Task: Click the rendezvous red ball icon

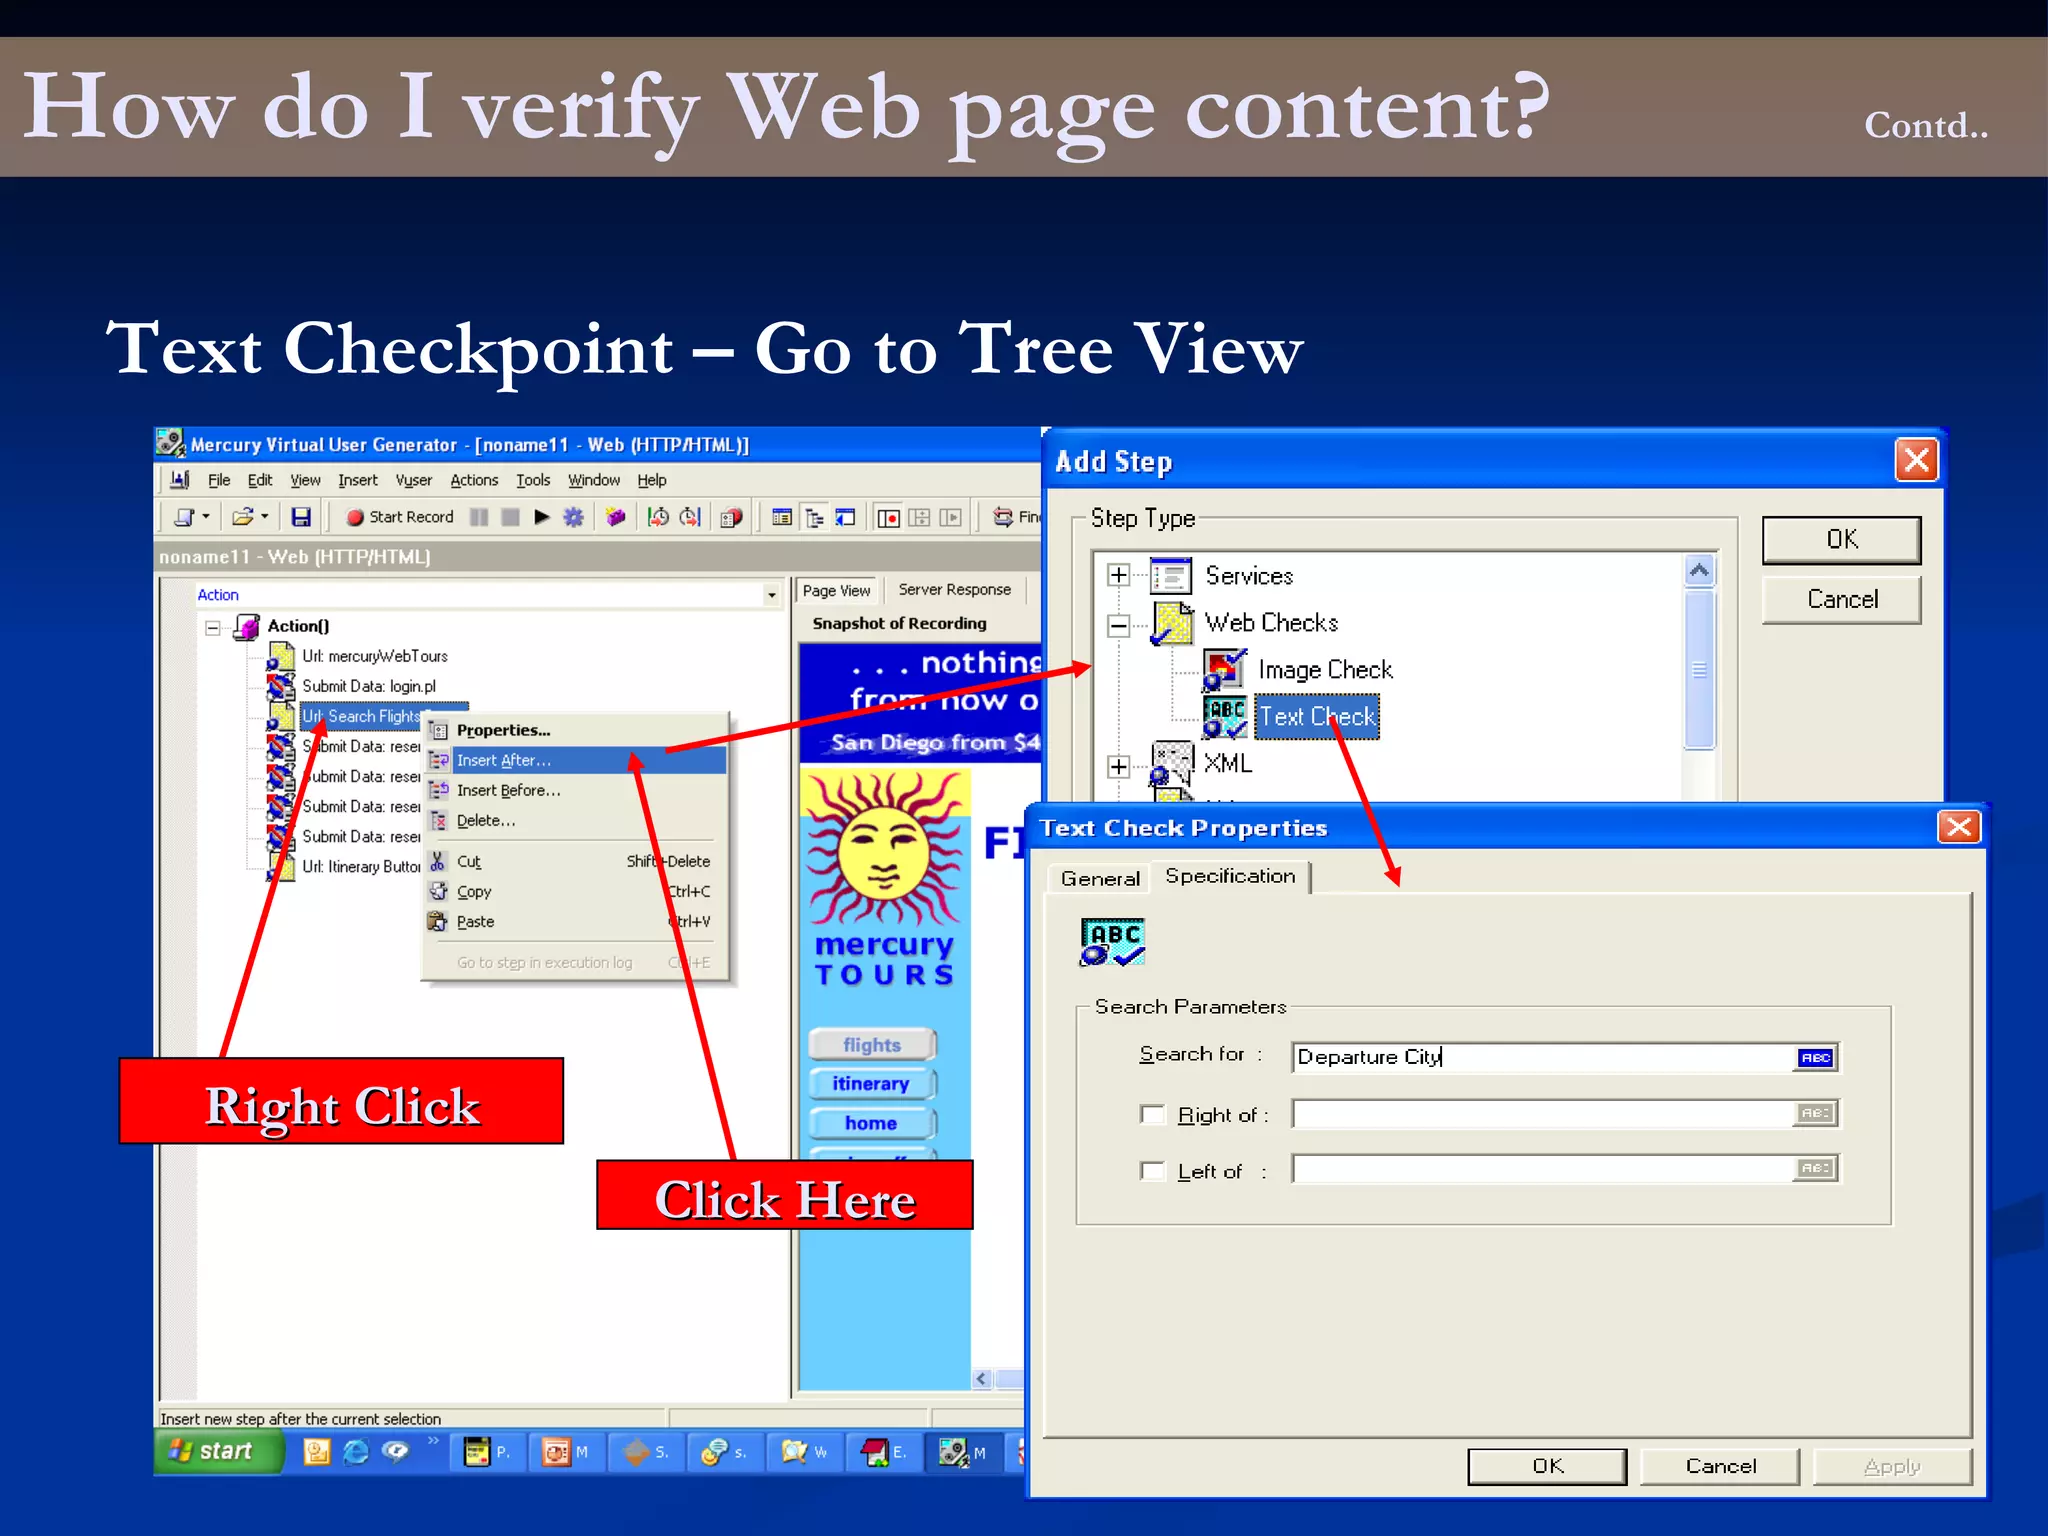Action: [x=732, y=517]
